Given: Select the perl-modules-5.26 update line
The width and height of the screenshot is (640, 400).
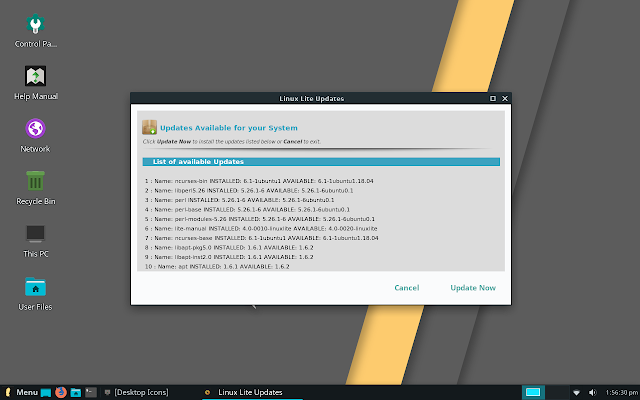Looking at the screenshot, I should (260, 219).
